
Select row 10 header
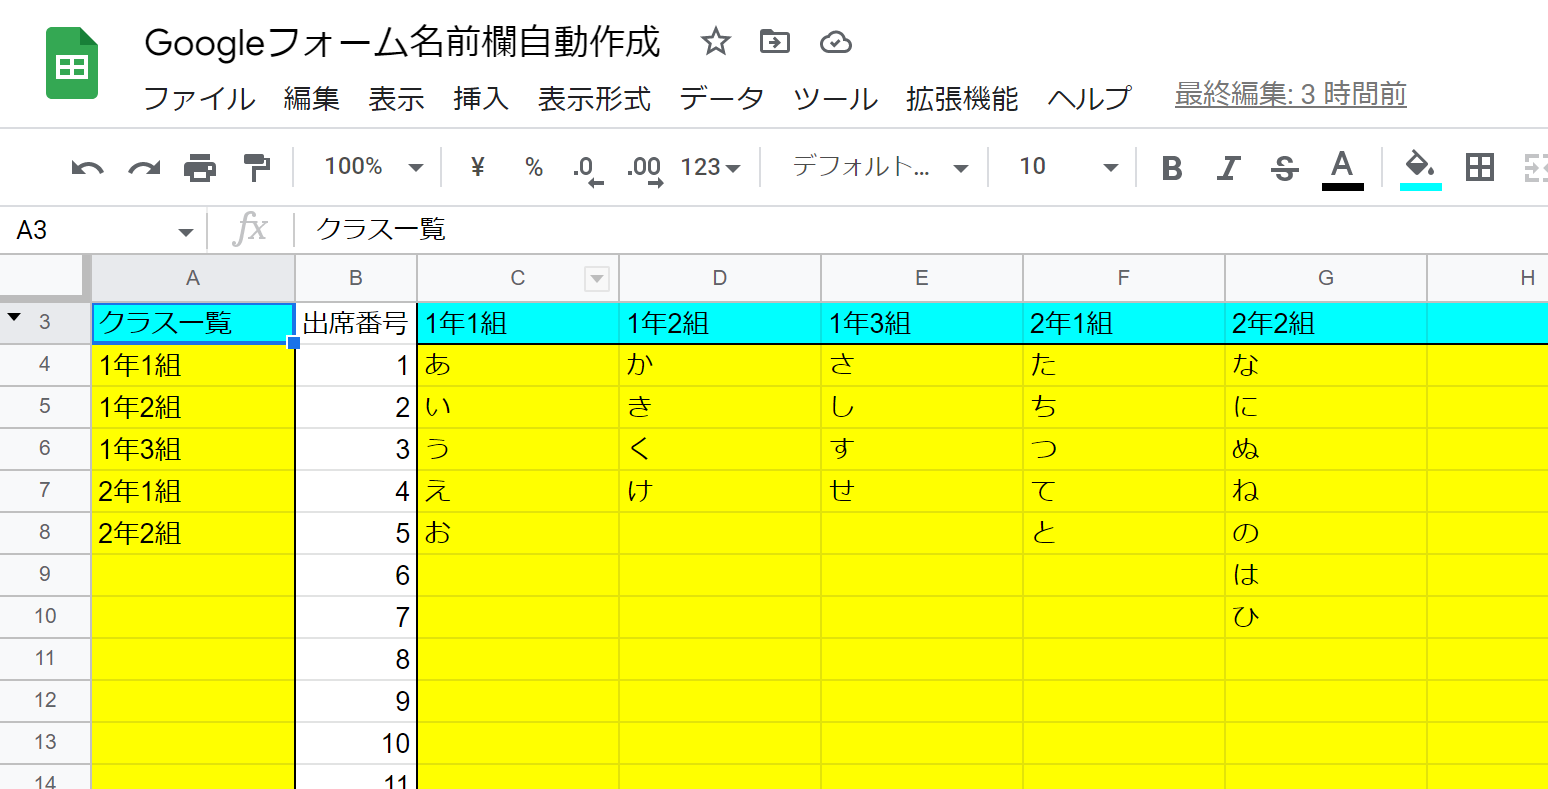(45, 616)
